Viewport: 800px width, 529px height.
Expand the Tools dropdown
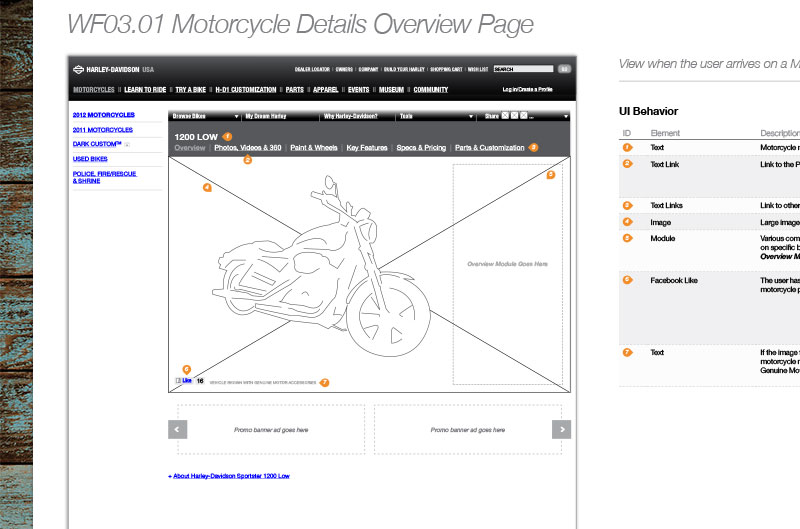click(437, 116)
